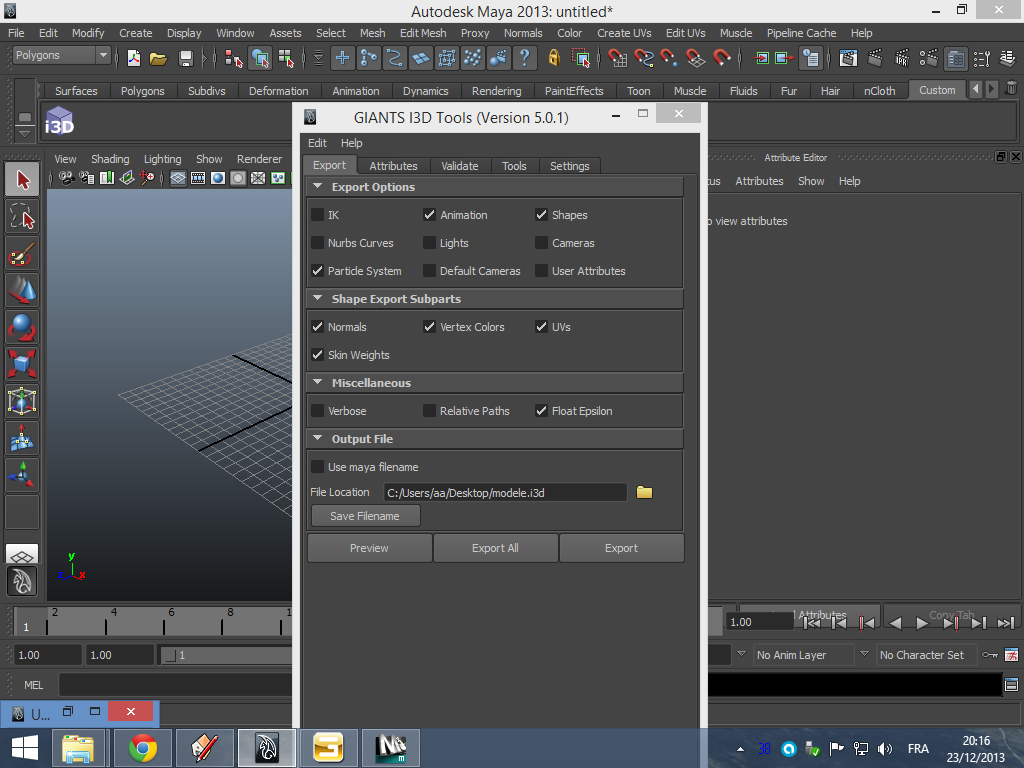The image size is (1024, 768).
Task: Check the Lights export option
Action: coord(429,243)
